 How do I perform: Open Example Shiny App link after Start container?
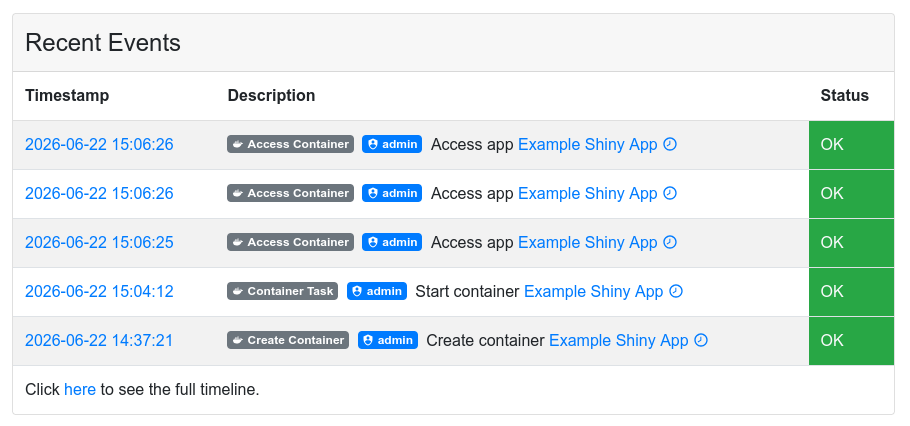(593, 291)
